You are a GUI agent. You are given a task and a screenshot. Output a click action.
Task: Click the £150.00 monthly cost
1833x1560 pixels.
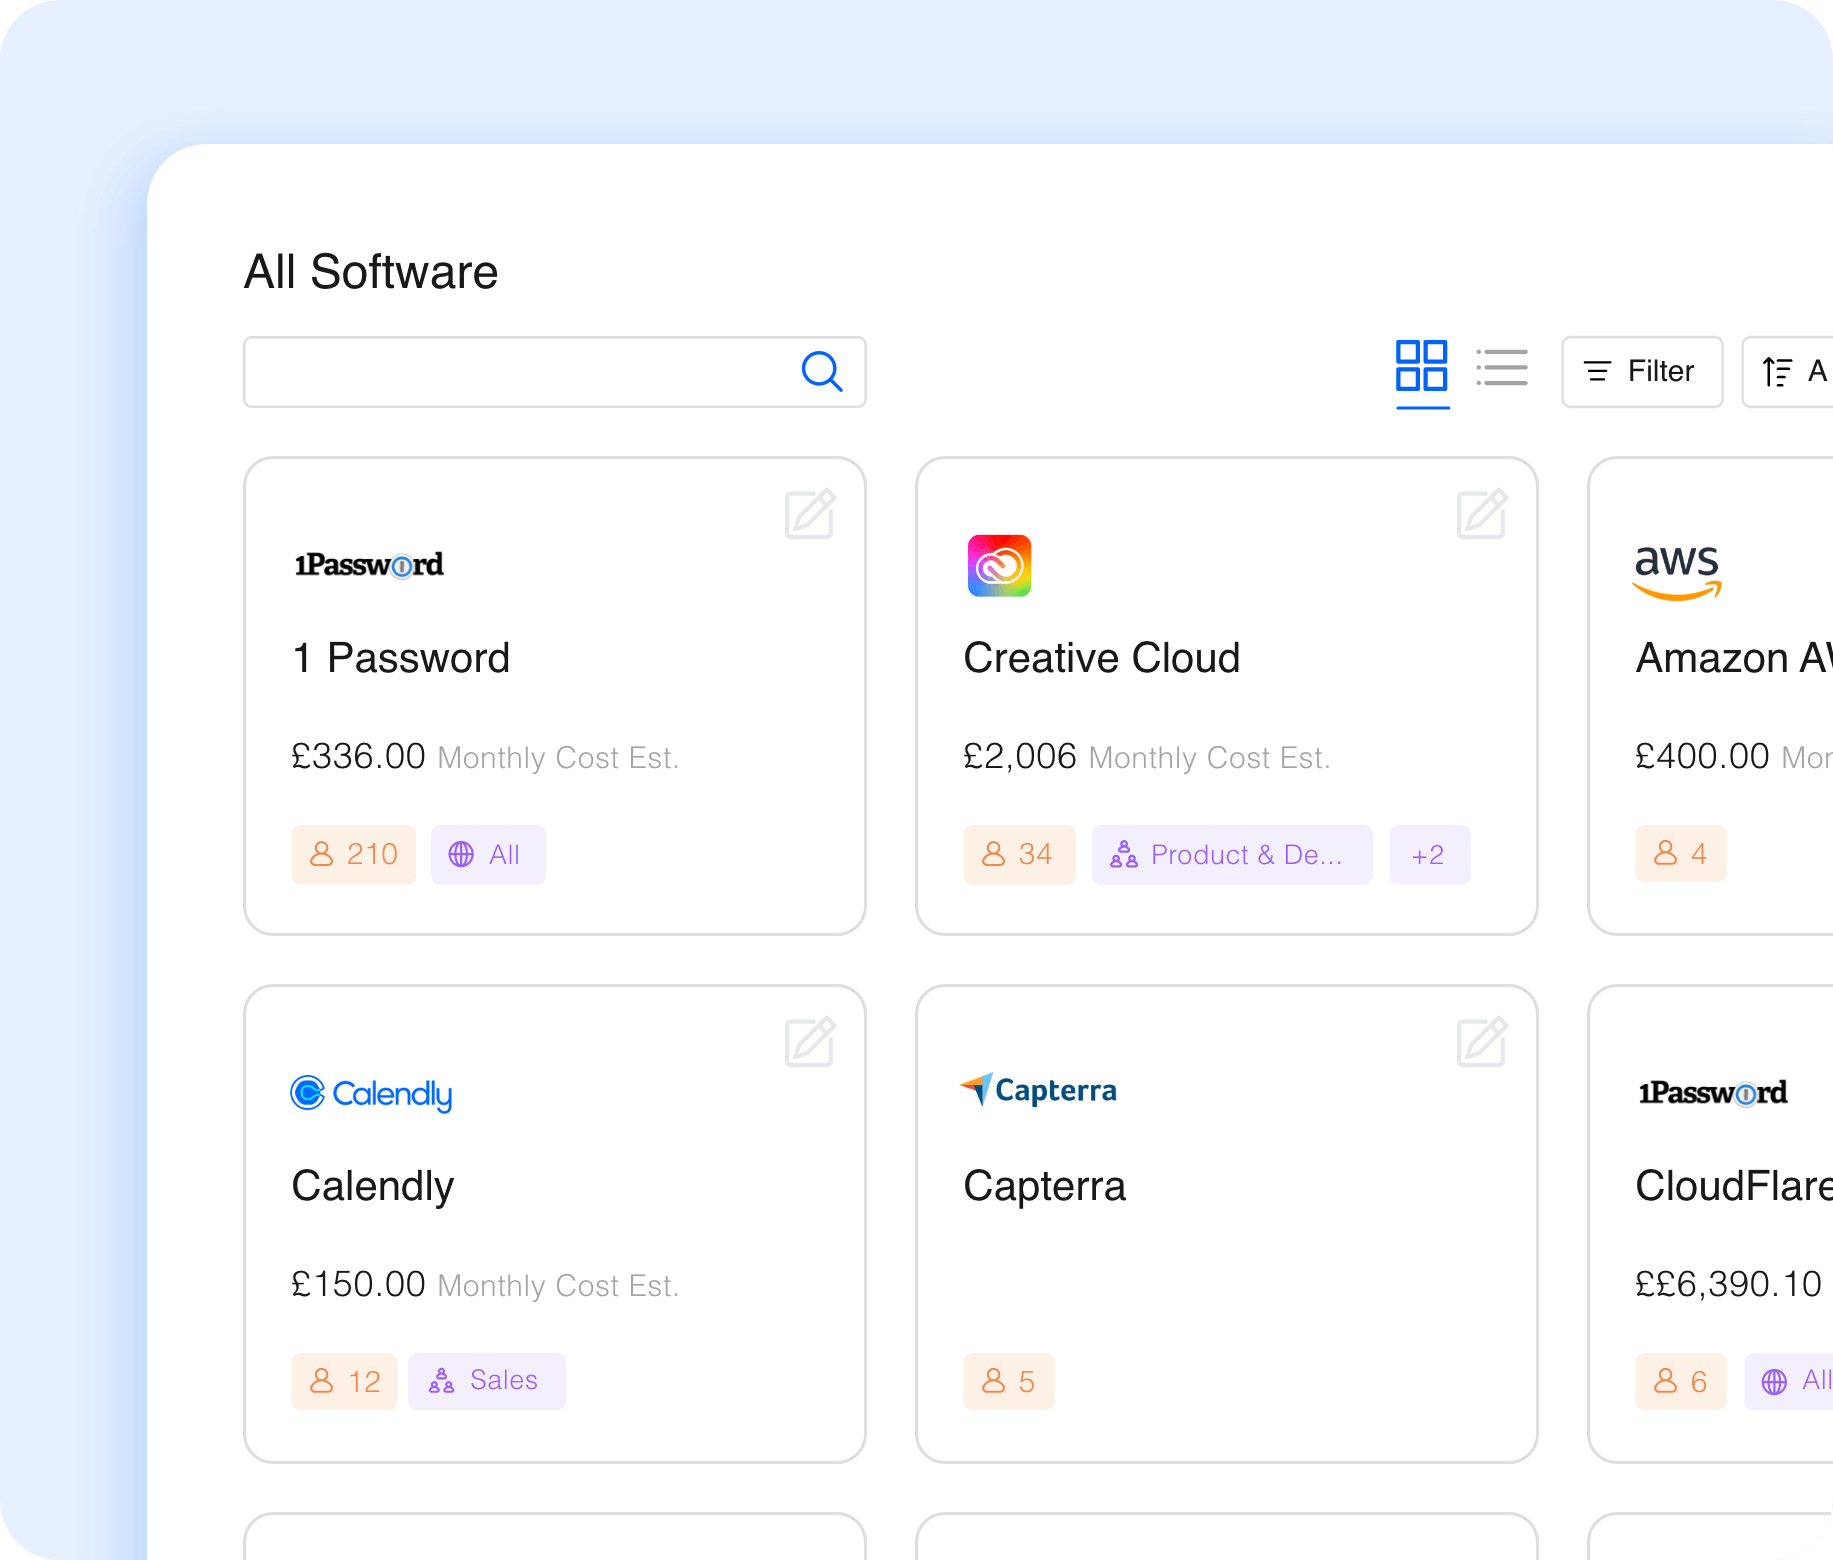358,1284
